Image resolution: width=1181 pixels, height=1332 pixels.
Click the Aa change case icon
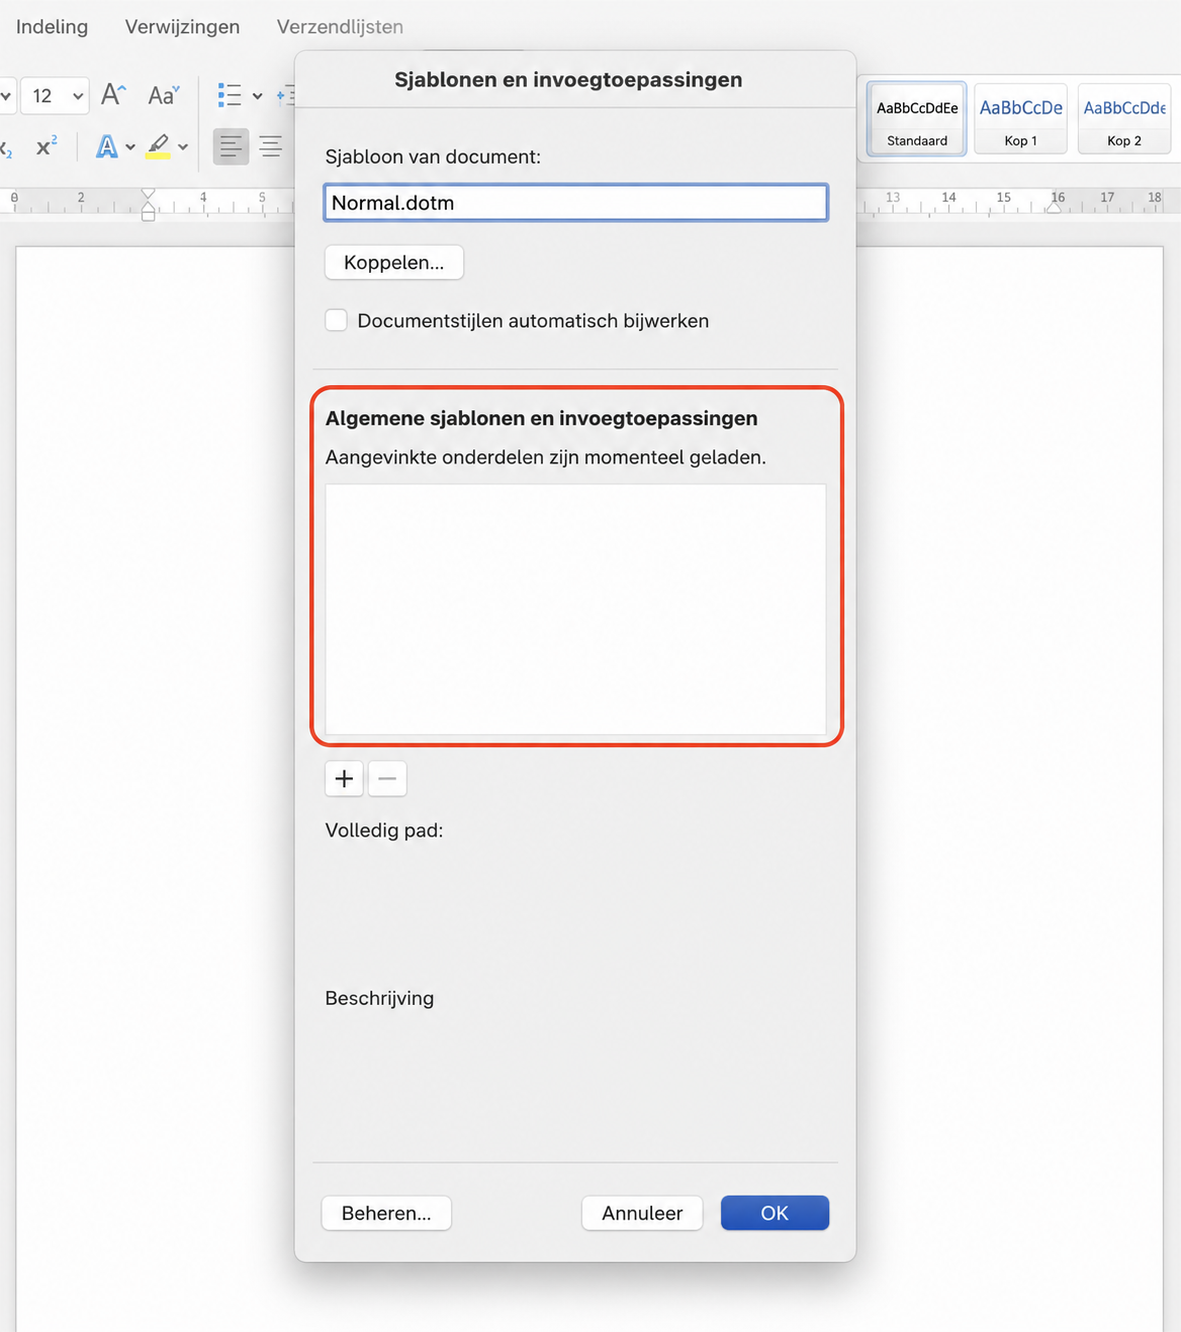[163, 95]
